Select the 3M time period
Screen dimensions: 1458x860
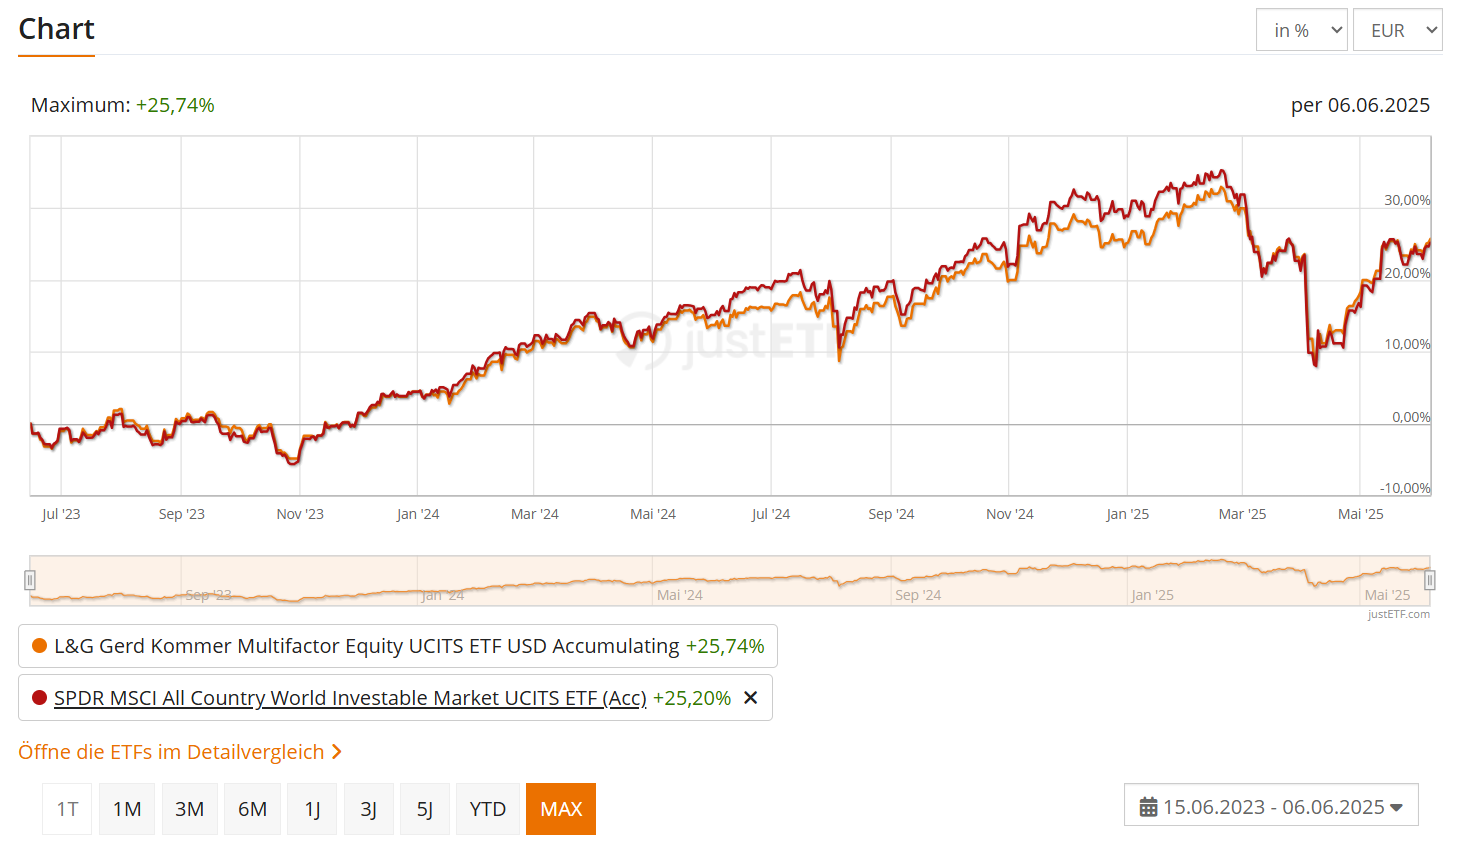click(189, 809)
